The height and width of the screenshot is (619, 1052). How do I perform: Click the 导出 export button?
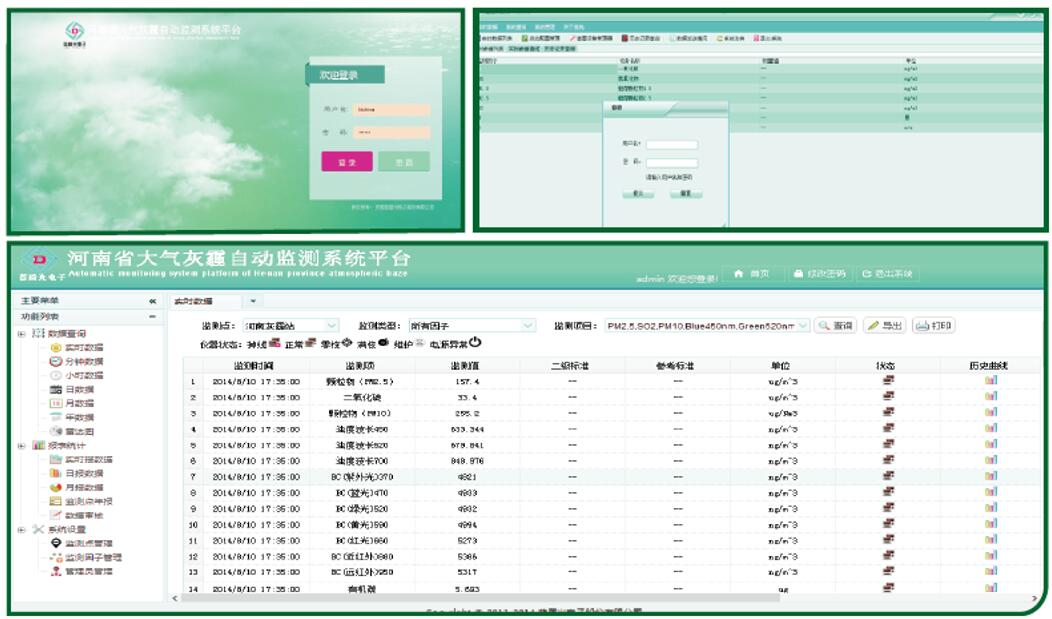point(884,326)
